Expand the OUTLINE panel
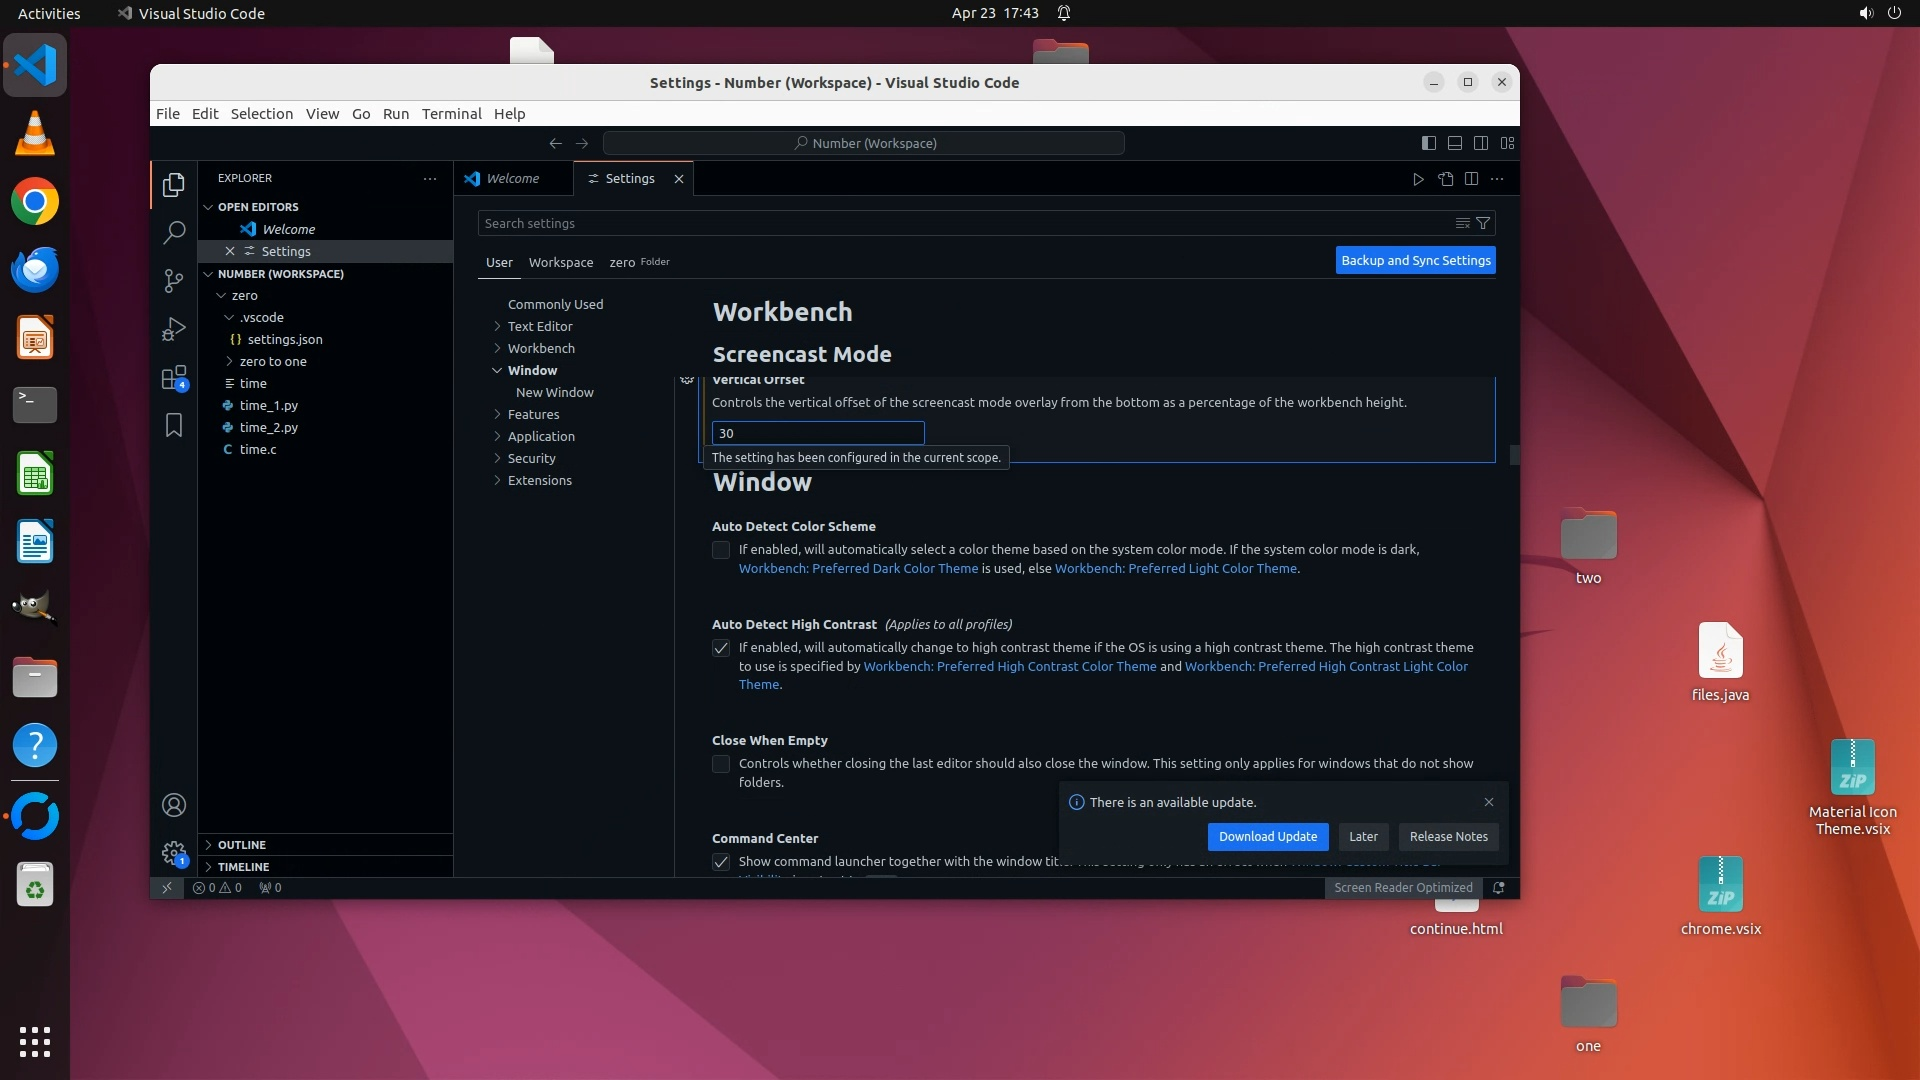This screenshot has height=1080, width=1920. point(241,845)
